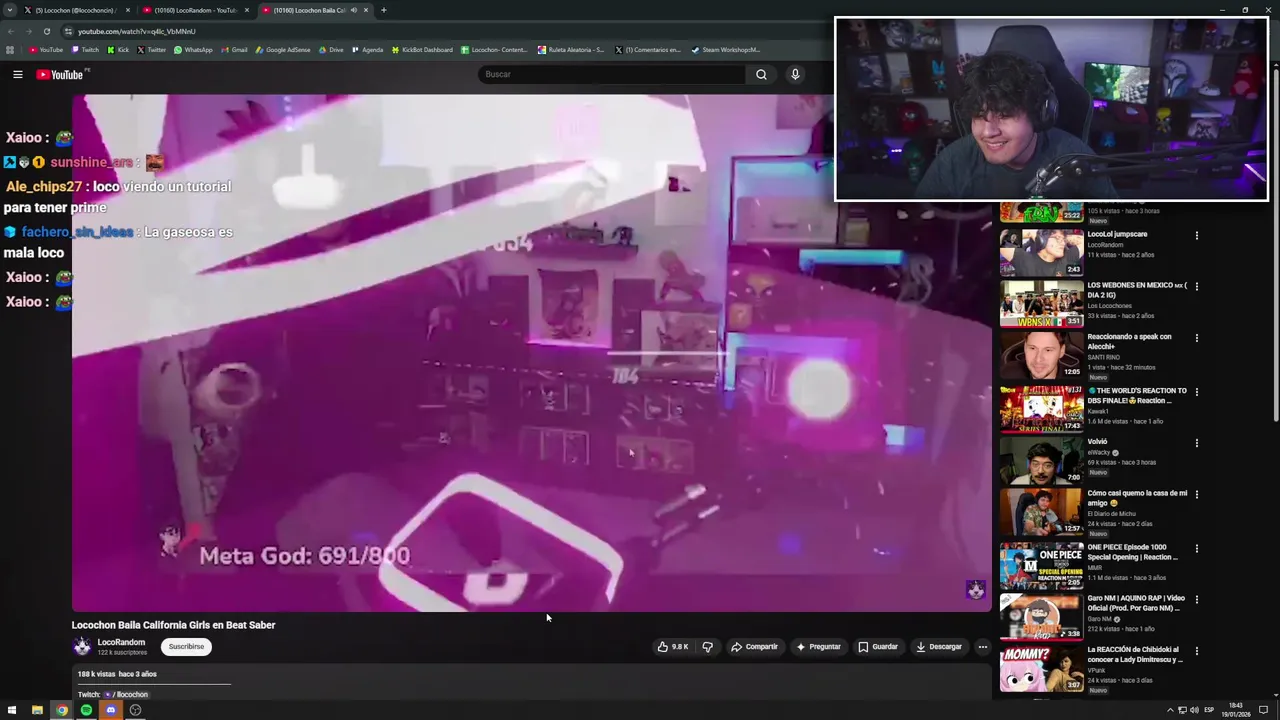The image size is (1280, 720).
Task: Open the KickBot Dashboard bookmark
Action: tap(422, 49)
